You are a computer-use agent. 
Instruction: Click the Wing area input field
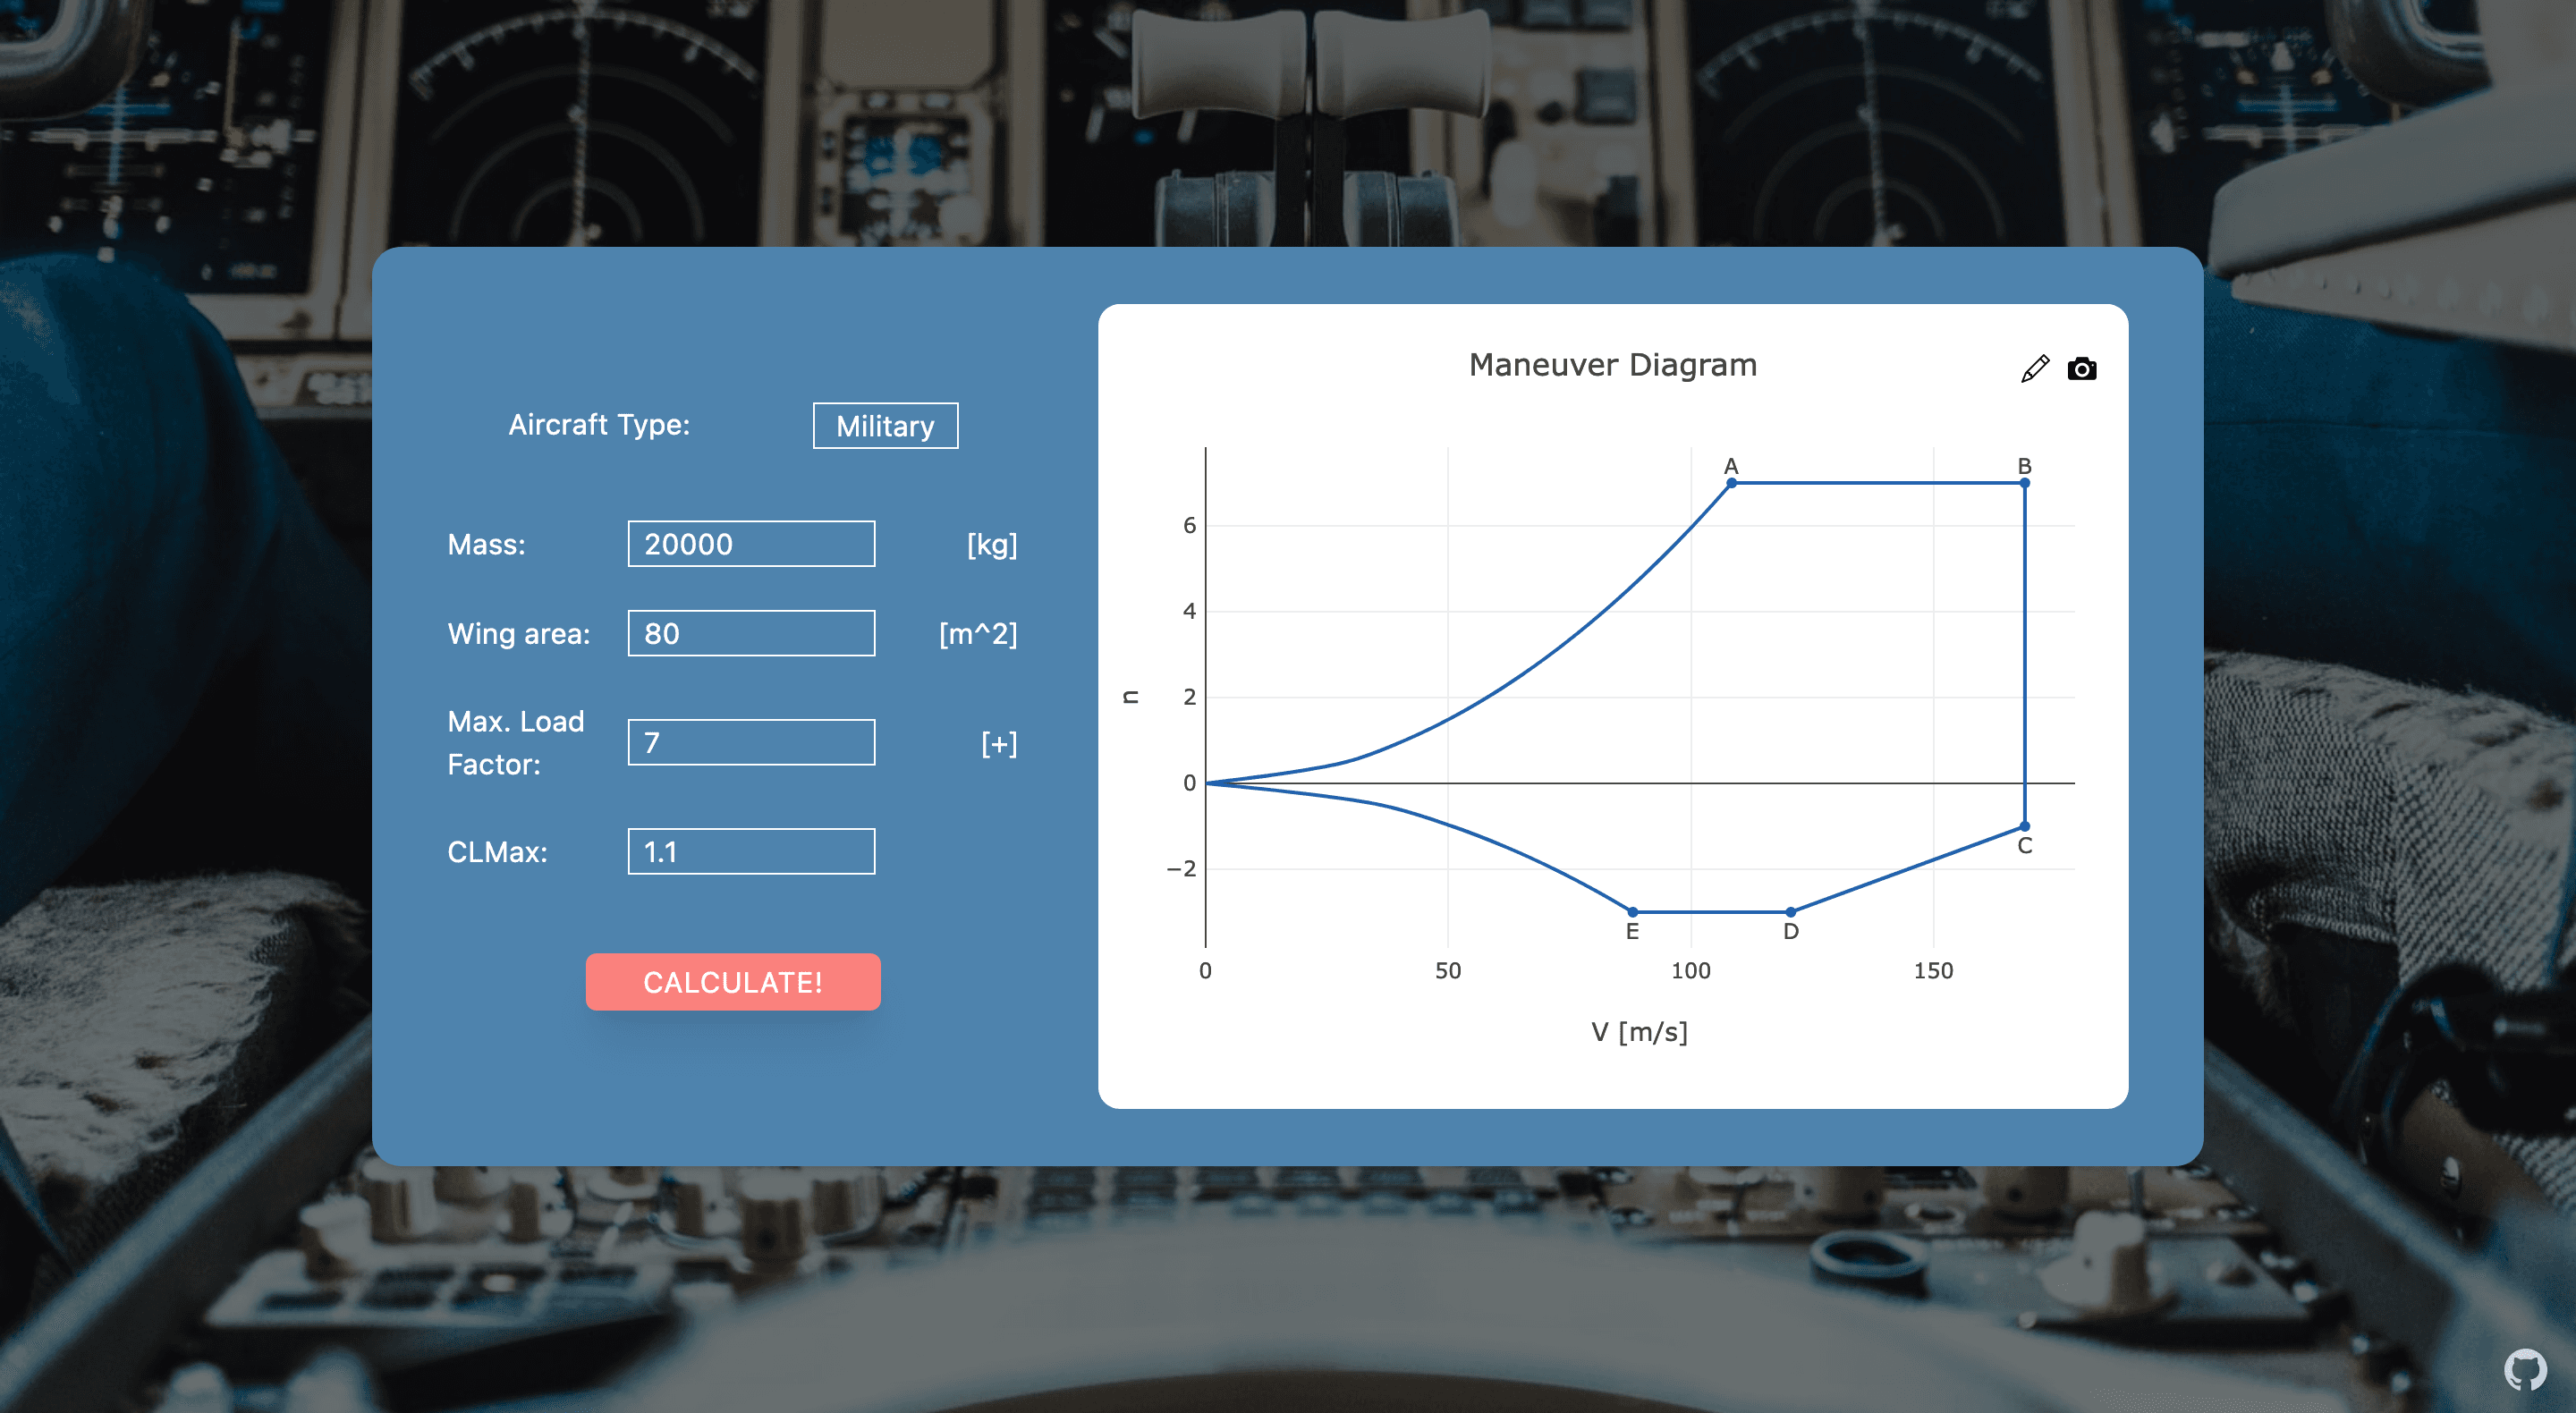(751, 633)
